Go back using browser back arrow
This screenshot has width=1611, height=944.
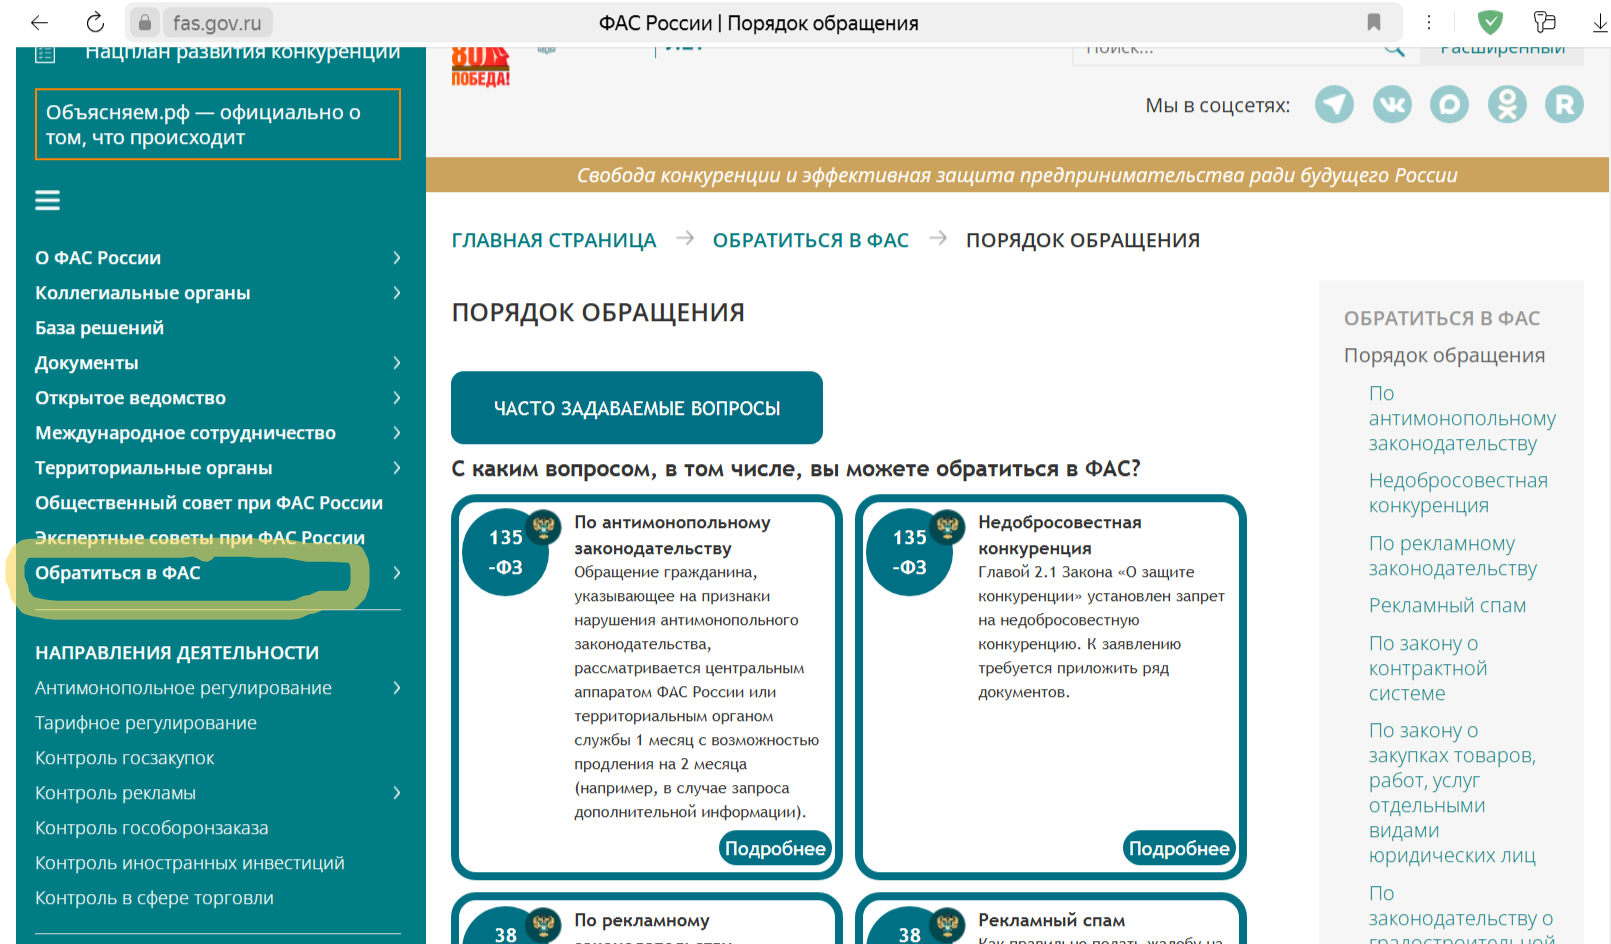click(39, 22)
